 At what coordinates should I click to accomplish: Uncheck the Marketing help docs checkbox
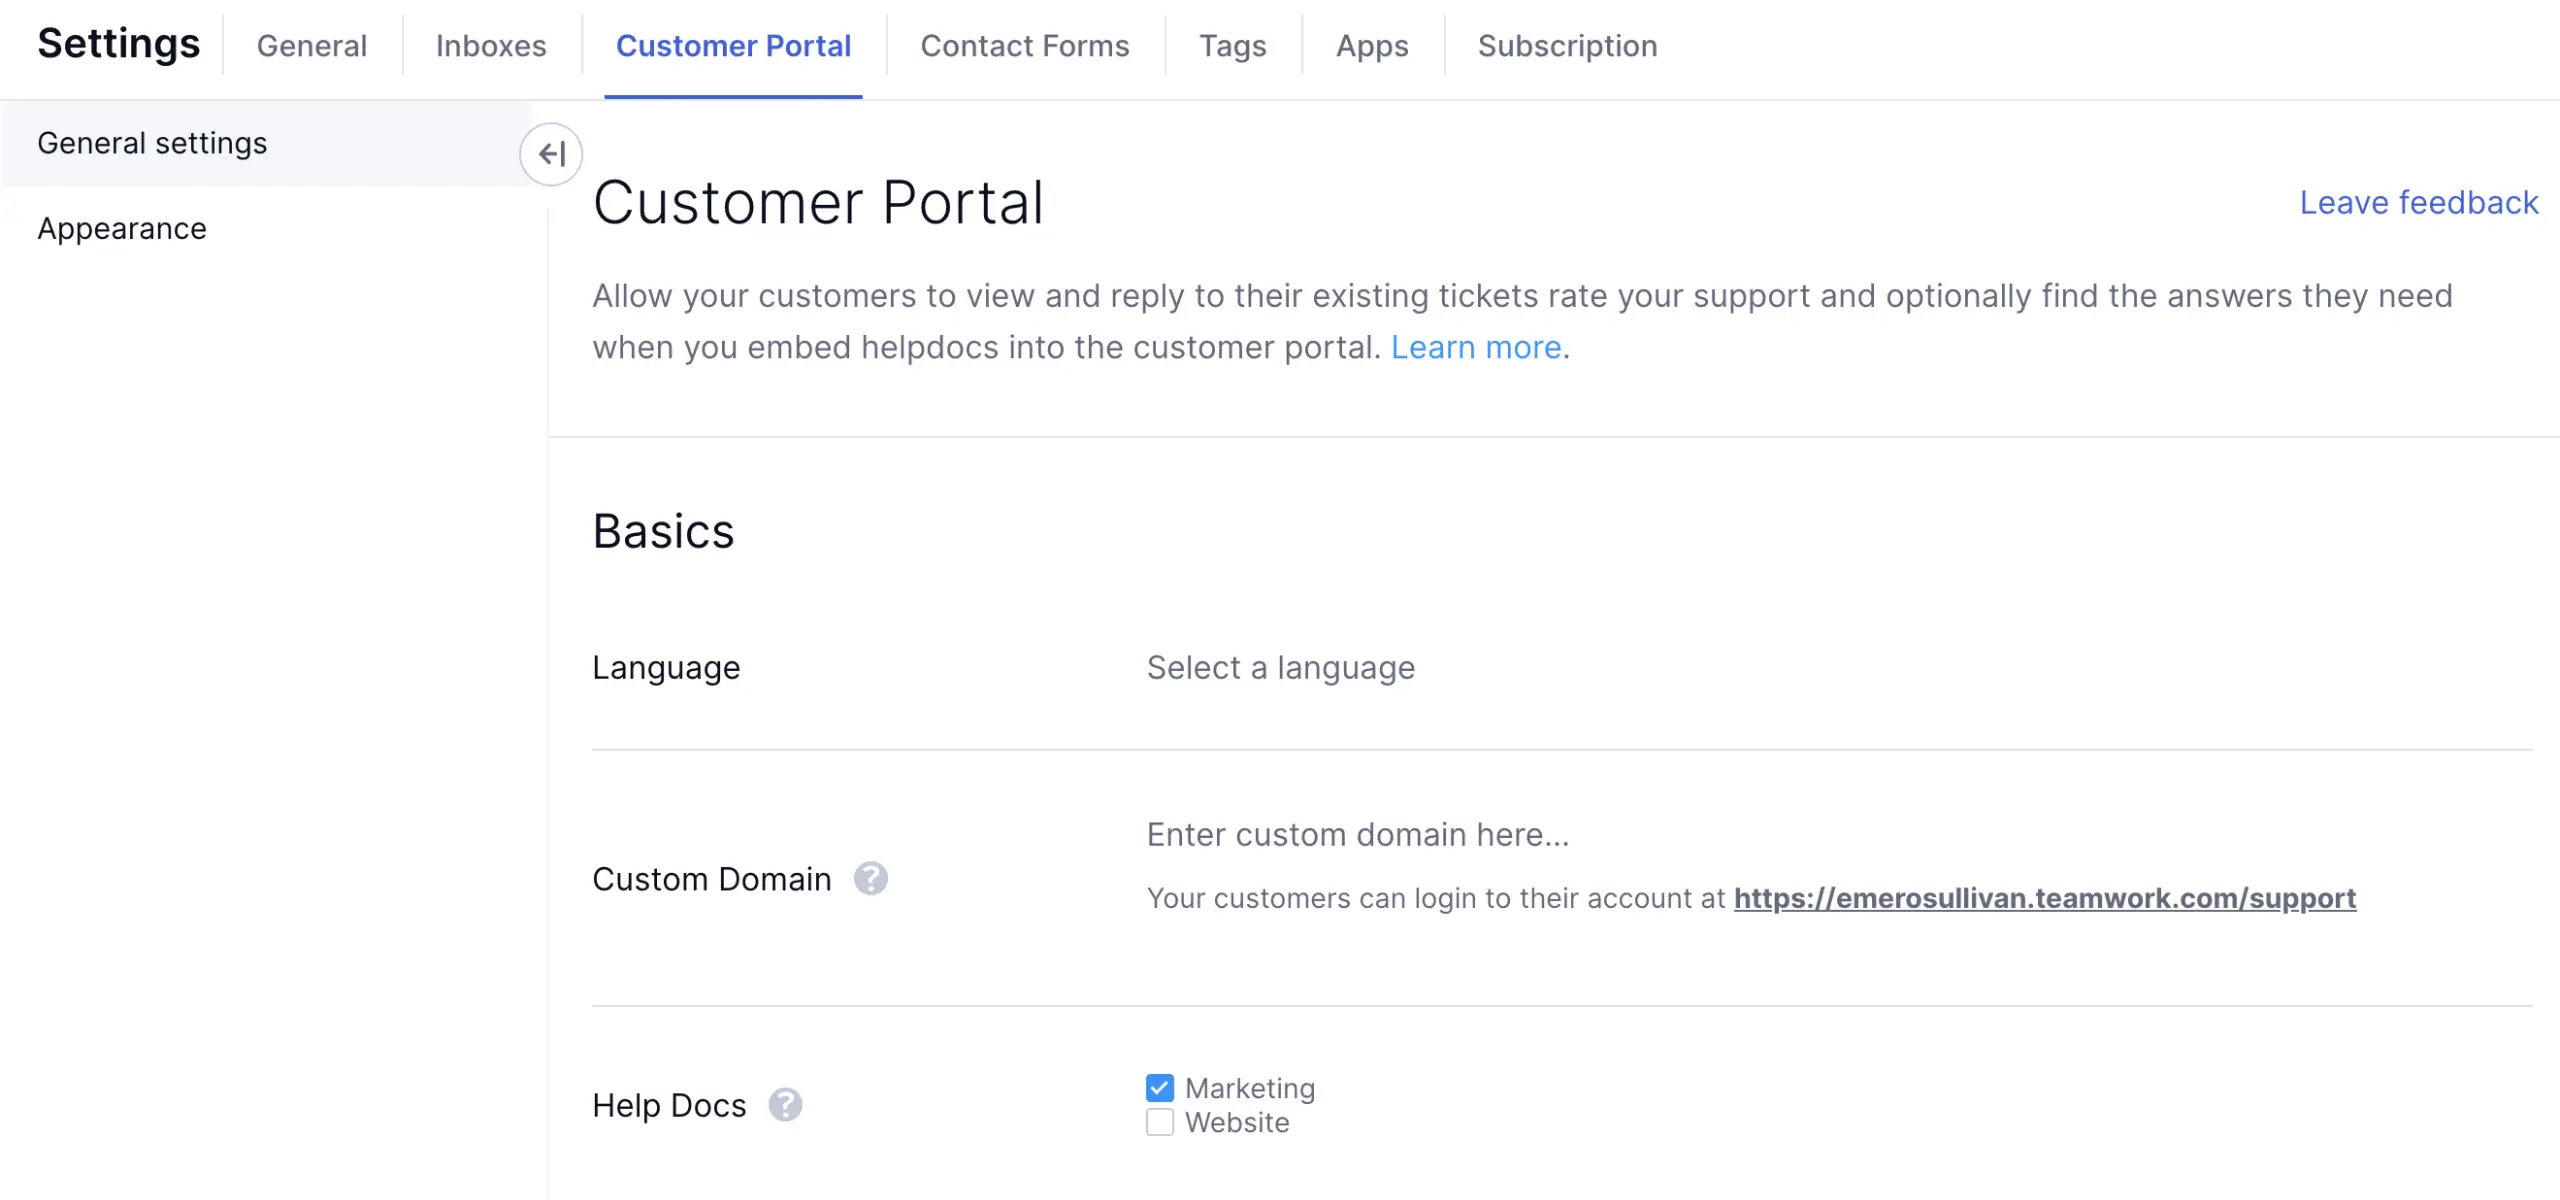pyautogui.click(x=1159, y=1088)
